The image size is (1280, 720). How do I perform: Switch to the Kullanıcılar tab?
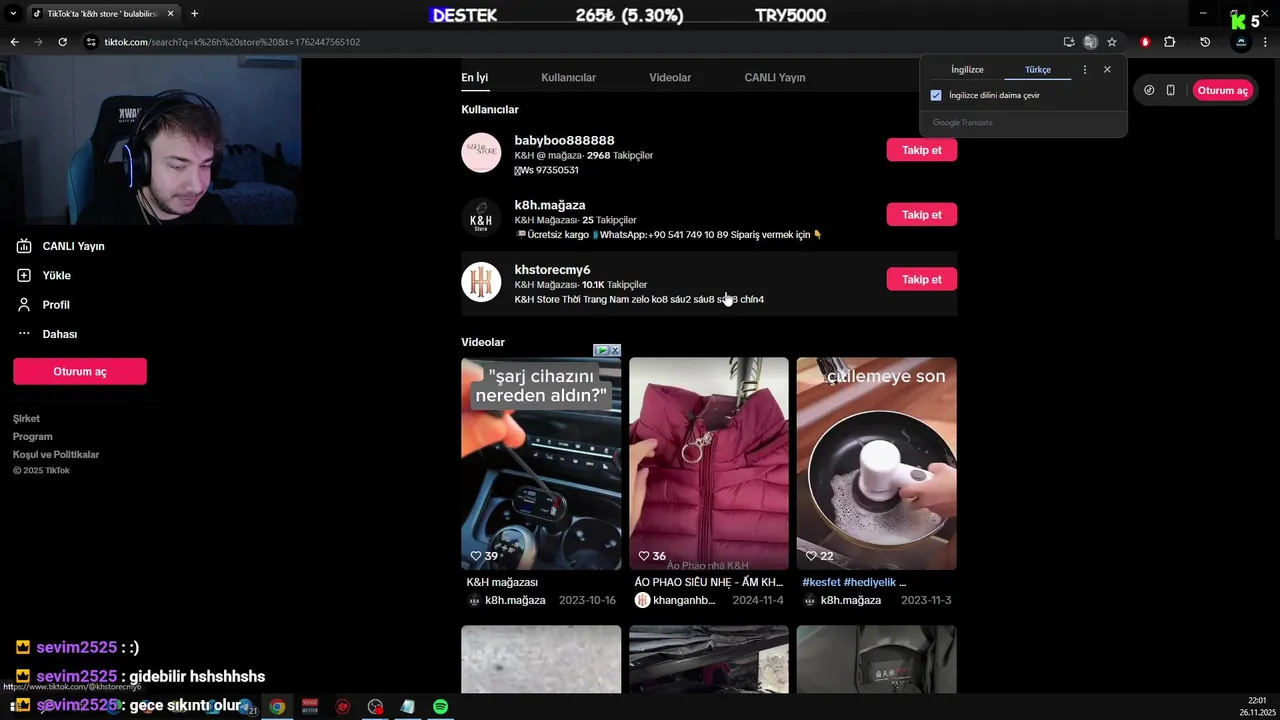point(568,78)
